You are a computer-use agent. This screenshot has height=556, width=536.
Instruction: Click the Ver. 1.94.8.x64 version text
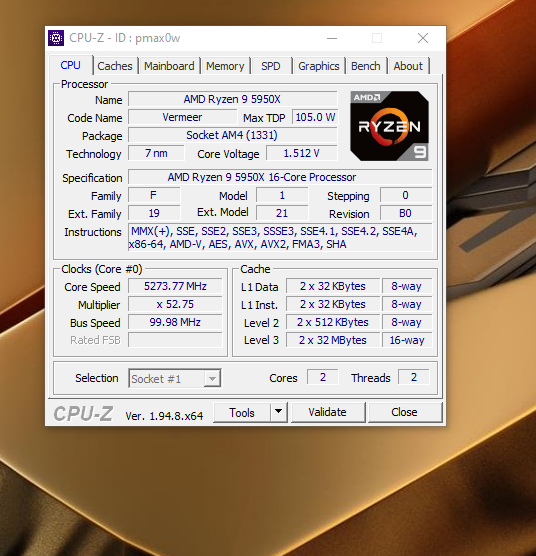click(x=164, y=416)
